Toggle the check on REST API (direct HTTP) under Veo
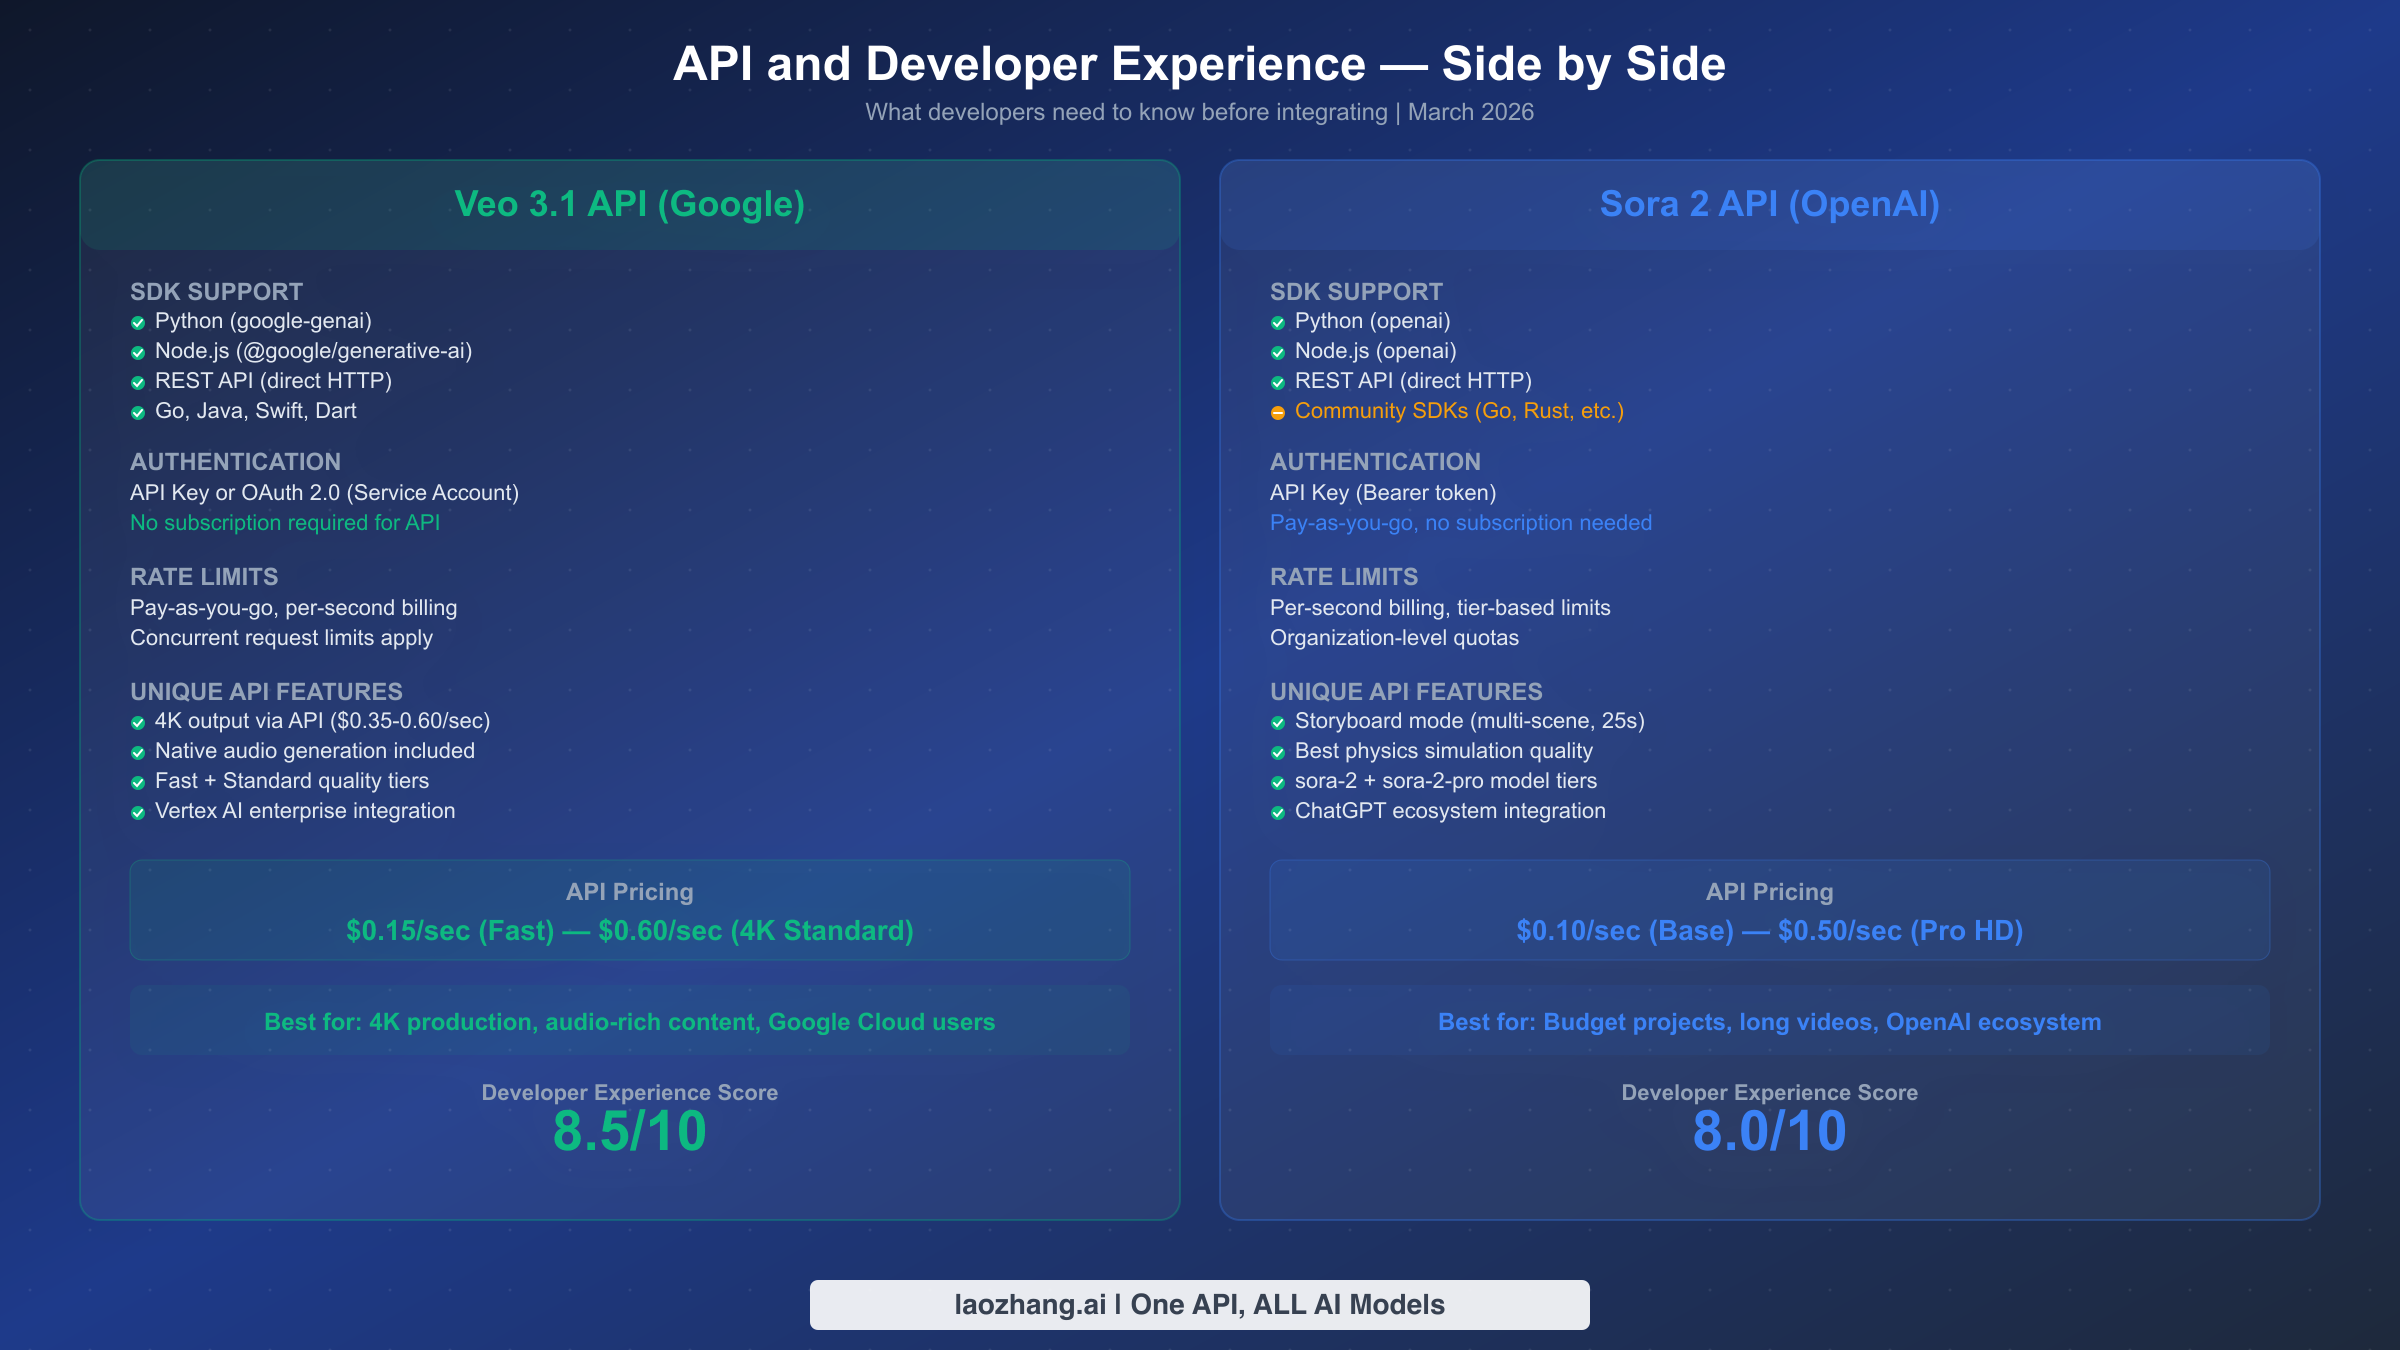 [x=138, y=380]
